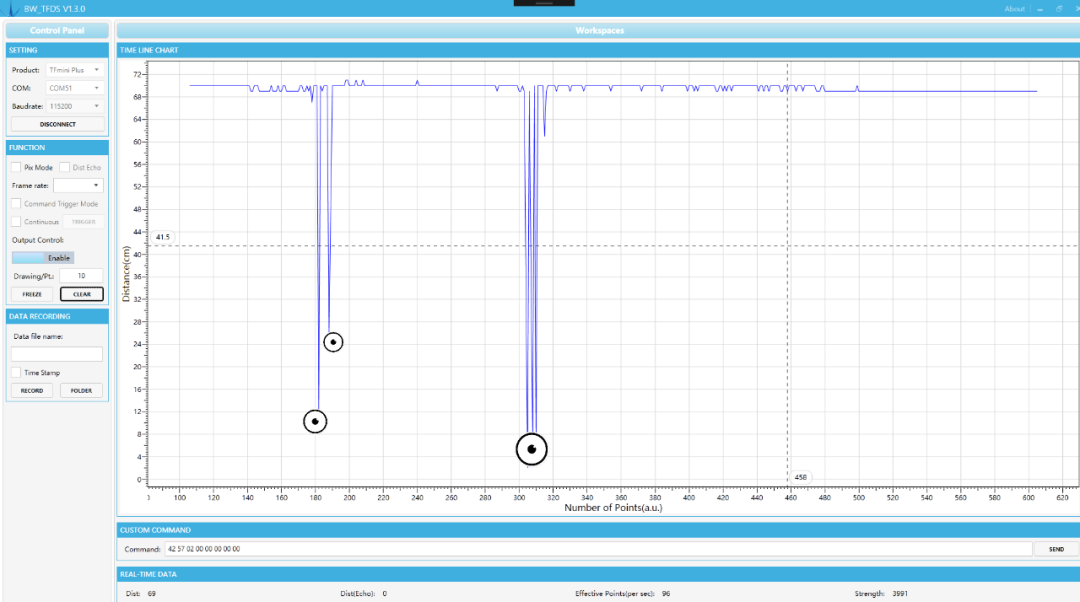
Task: Click the FREEZE chart button
Action: point(32,294)
